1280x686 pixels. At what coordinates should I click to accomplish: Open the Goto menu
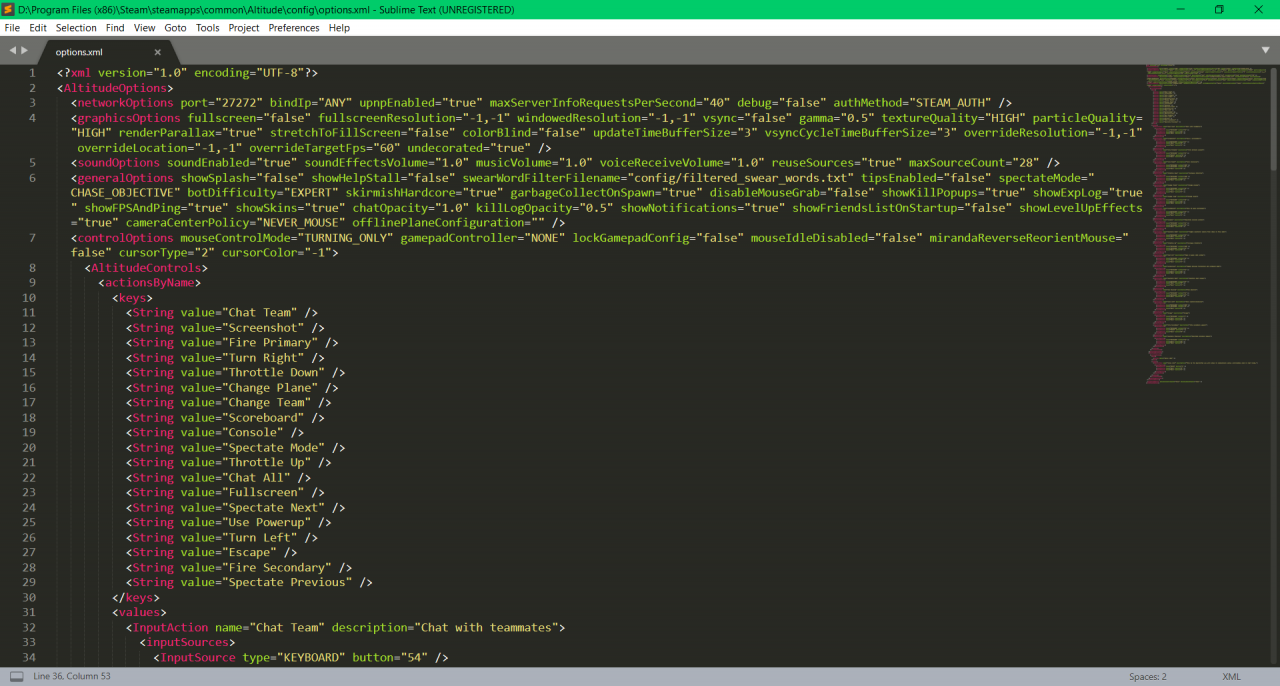[175, 28]
